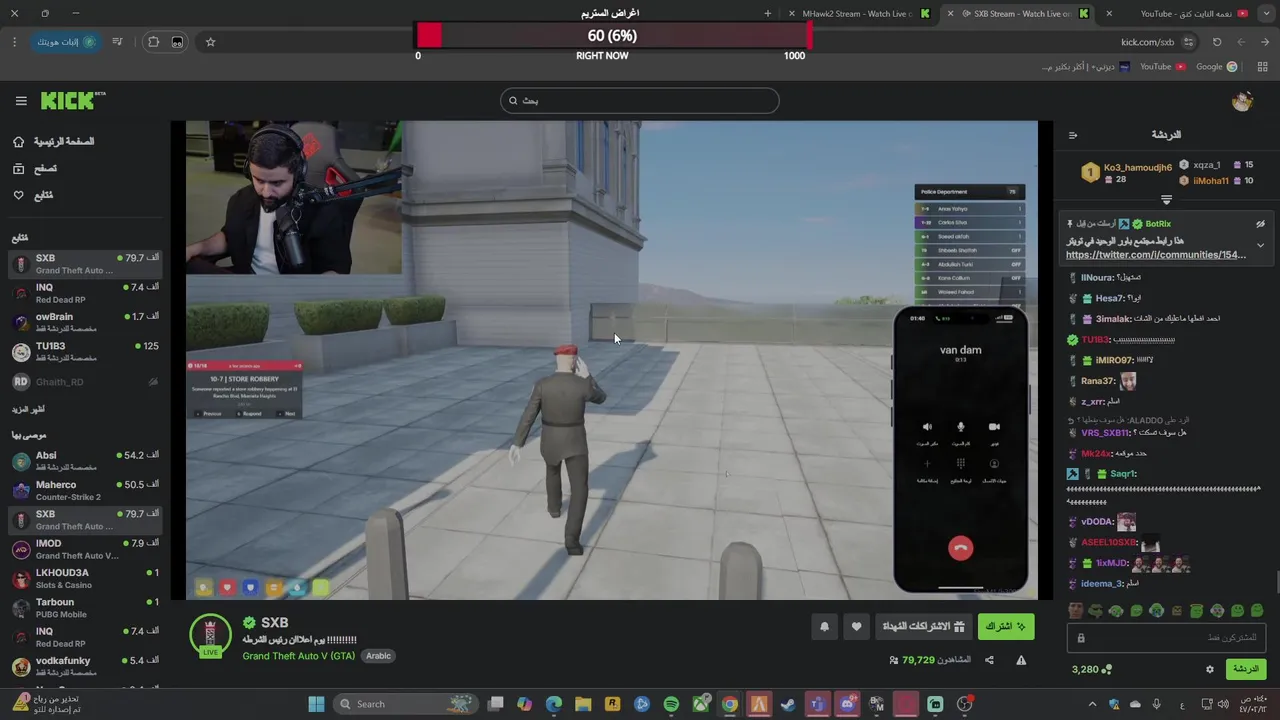
Task: Open LKHOUD3A Slots & Casino channel
Action: [84, 579]
